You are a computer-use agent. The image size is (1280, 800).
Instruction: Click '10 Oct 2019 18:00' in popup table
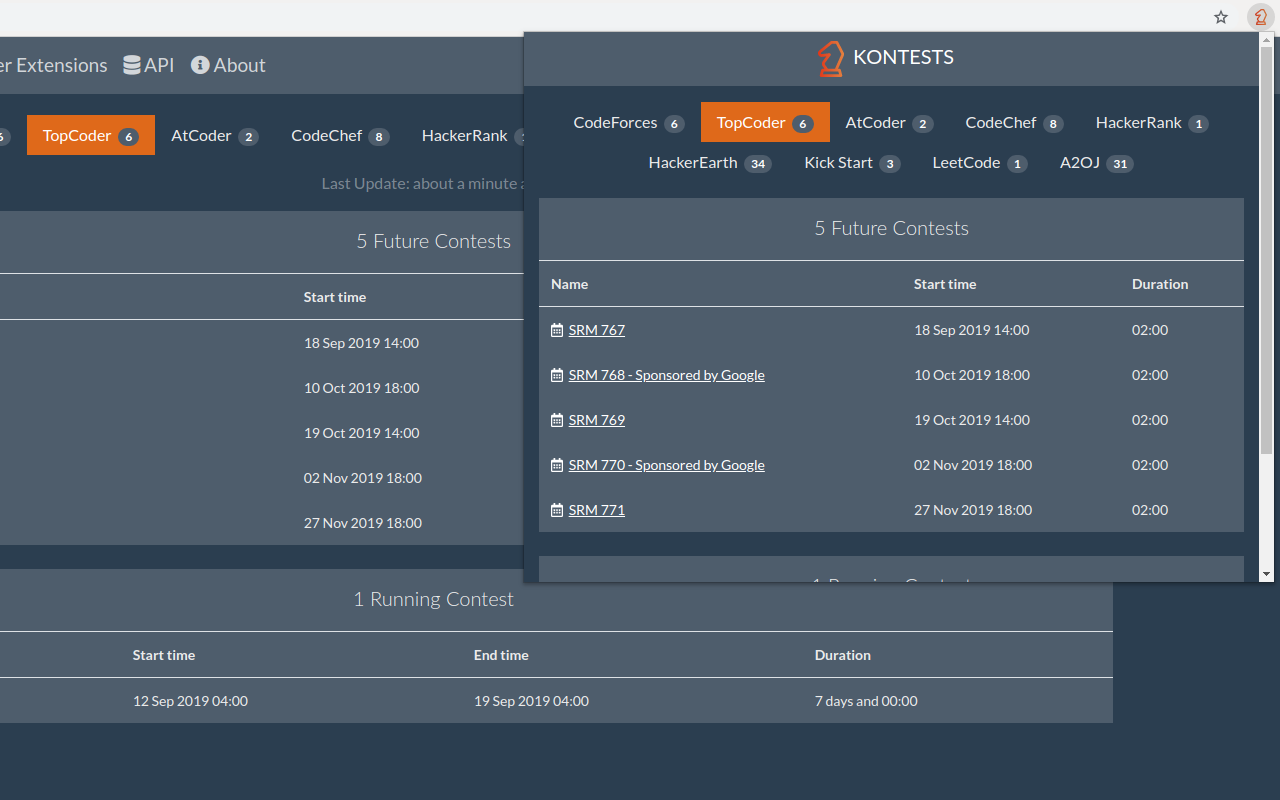[x=972, y=375]
